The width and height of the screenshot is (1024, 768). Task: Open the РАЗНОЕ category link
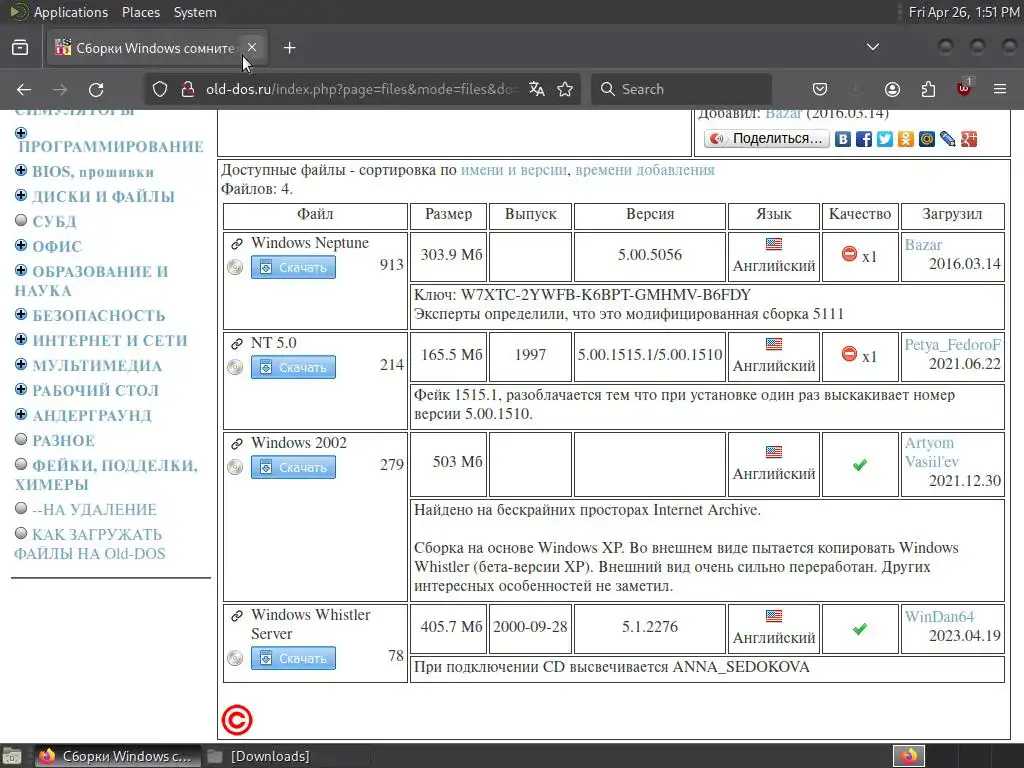coord(64,441)
